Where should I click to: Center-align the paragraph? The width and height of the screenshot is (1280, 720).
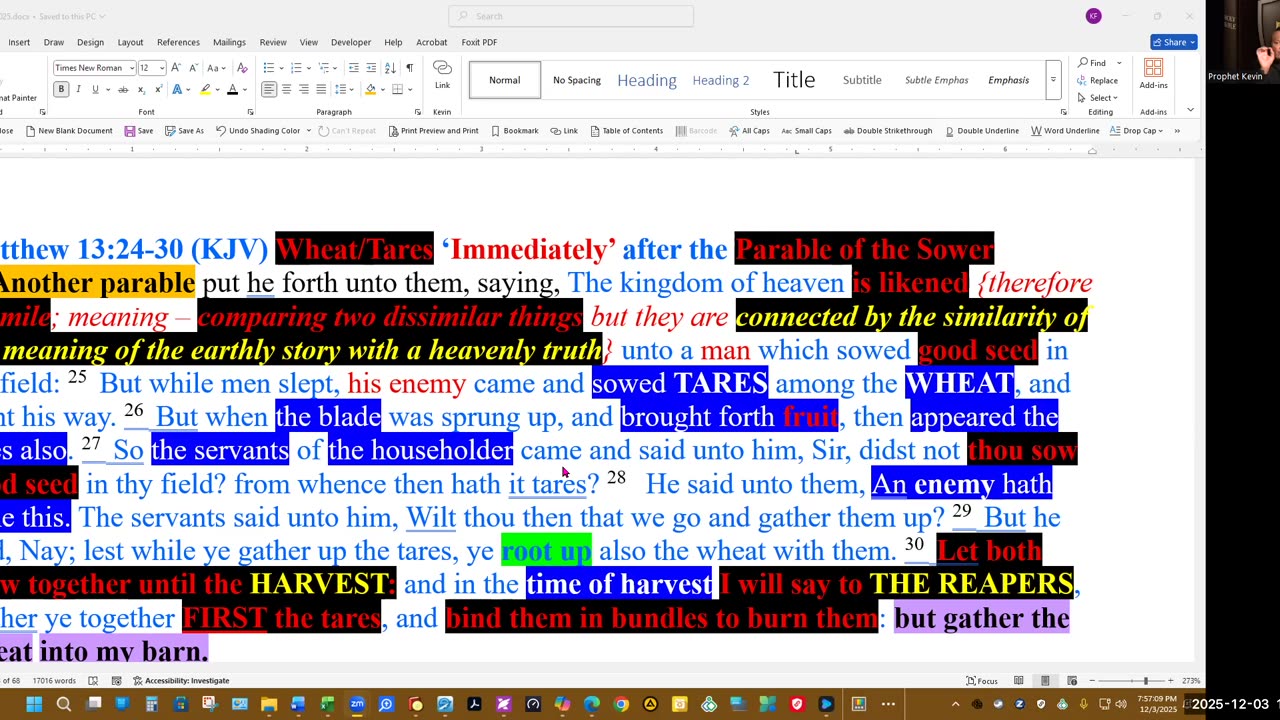click(x=286, y=89)
